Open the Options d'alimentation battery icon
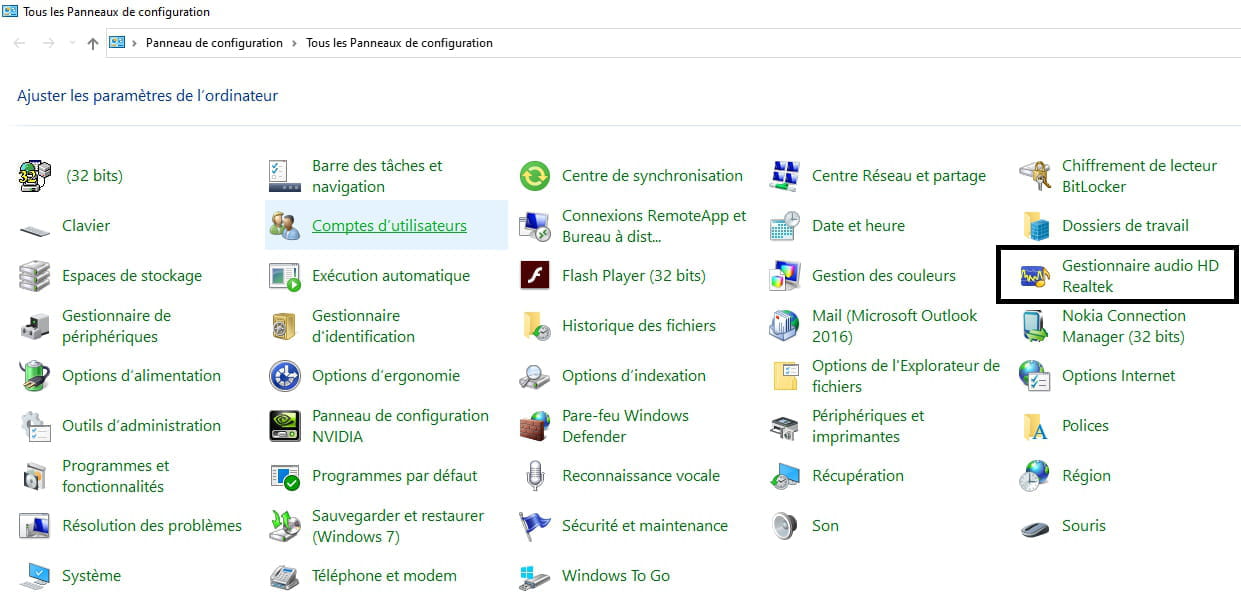Screen dimensions: 1241x614 (35, 376)
